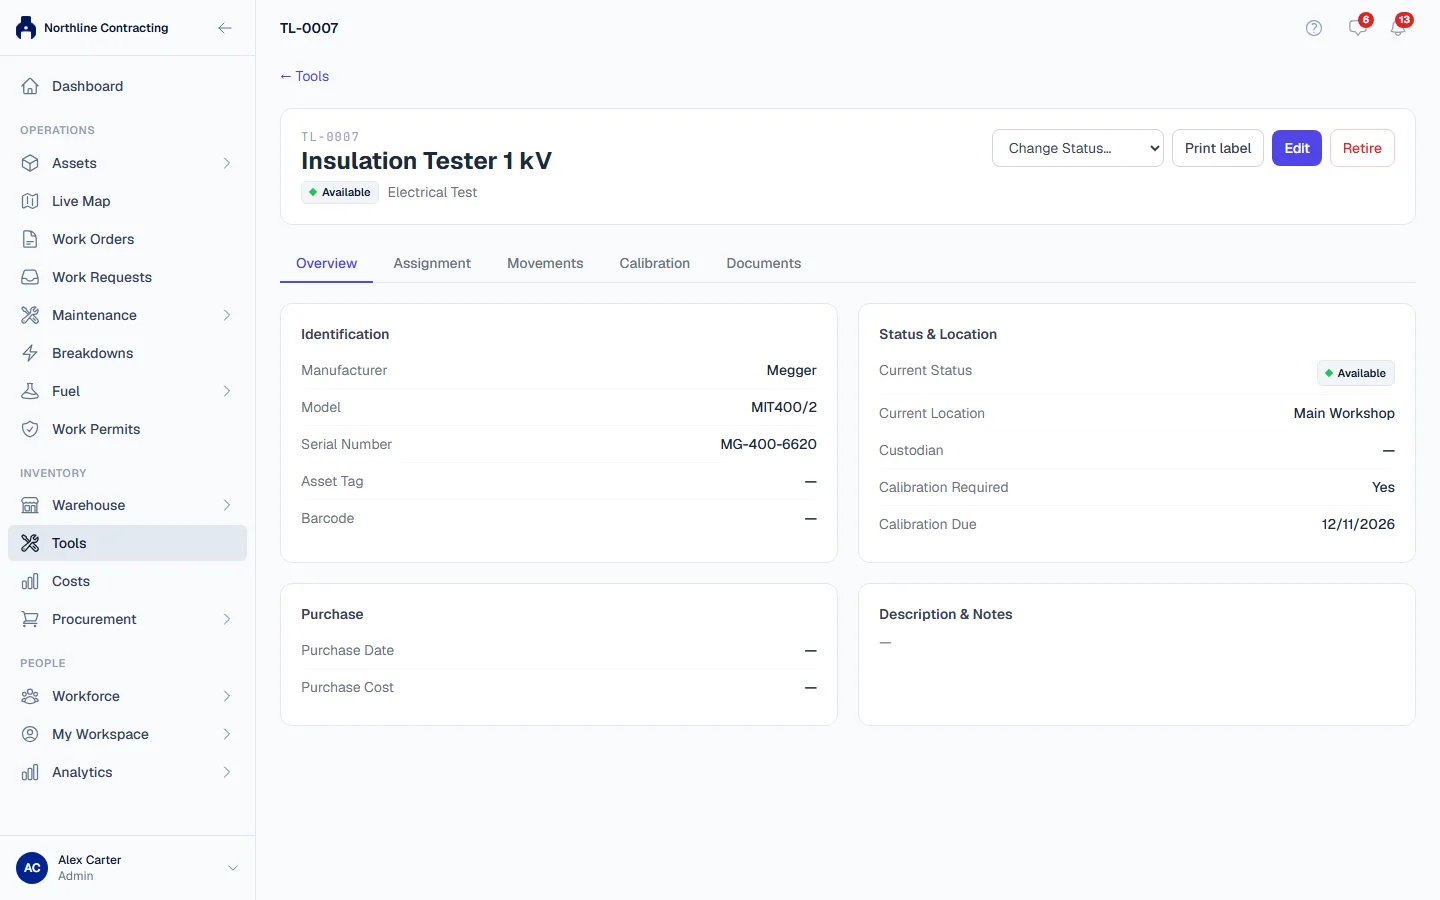Go back via the Tools link
Screen dimensions: 1440x900
point(305,76)
